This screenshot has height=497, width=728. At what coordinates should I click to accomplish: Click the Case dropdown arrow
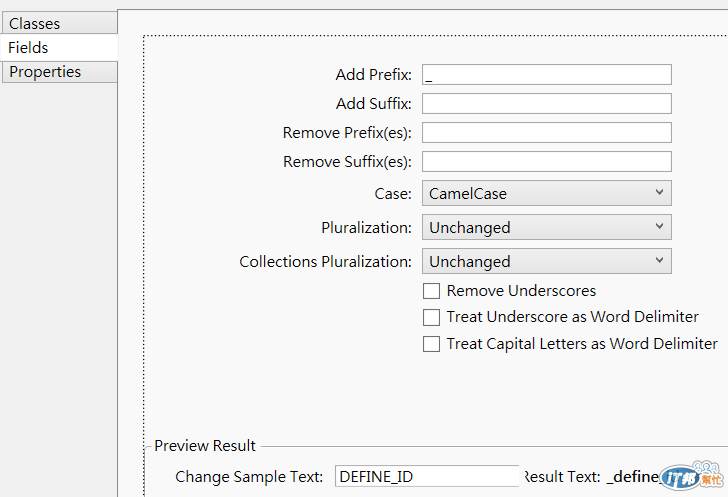point(660,192)
